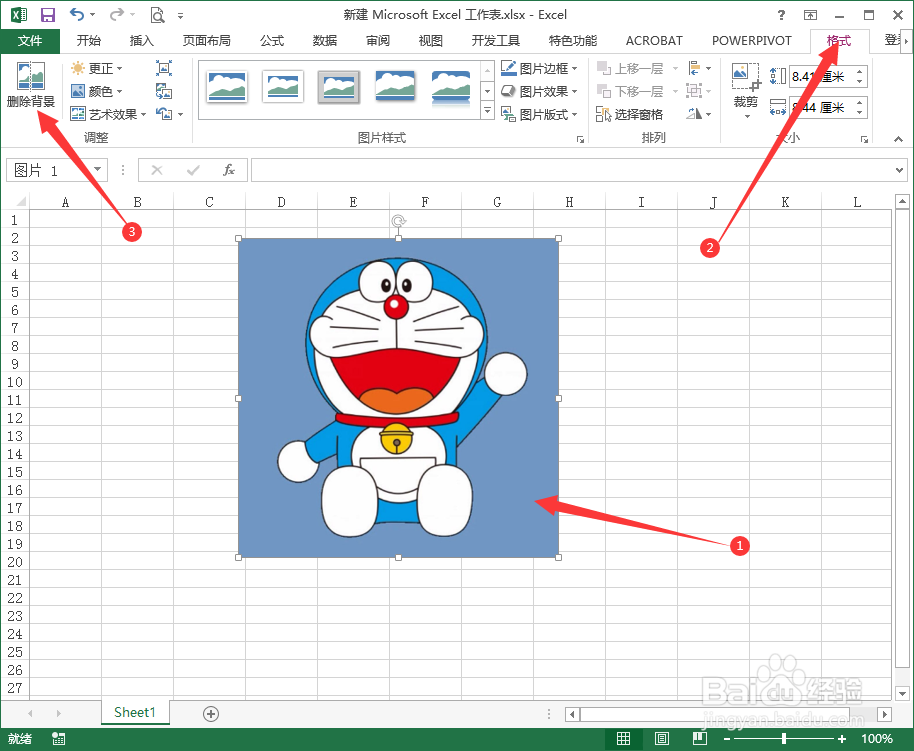The height and width of the screenshot is (751, 914).
Task: Select row 10 header
Action: pos(15,382)
